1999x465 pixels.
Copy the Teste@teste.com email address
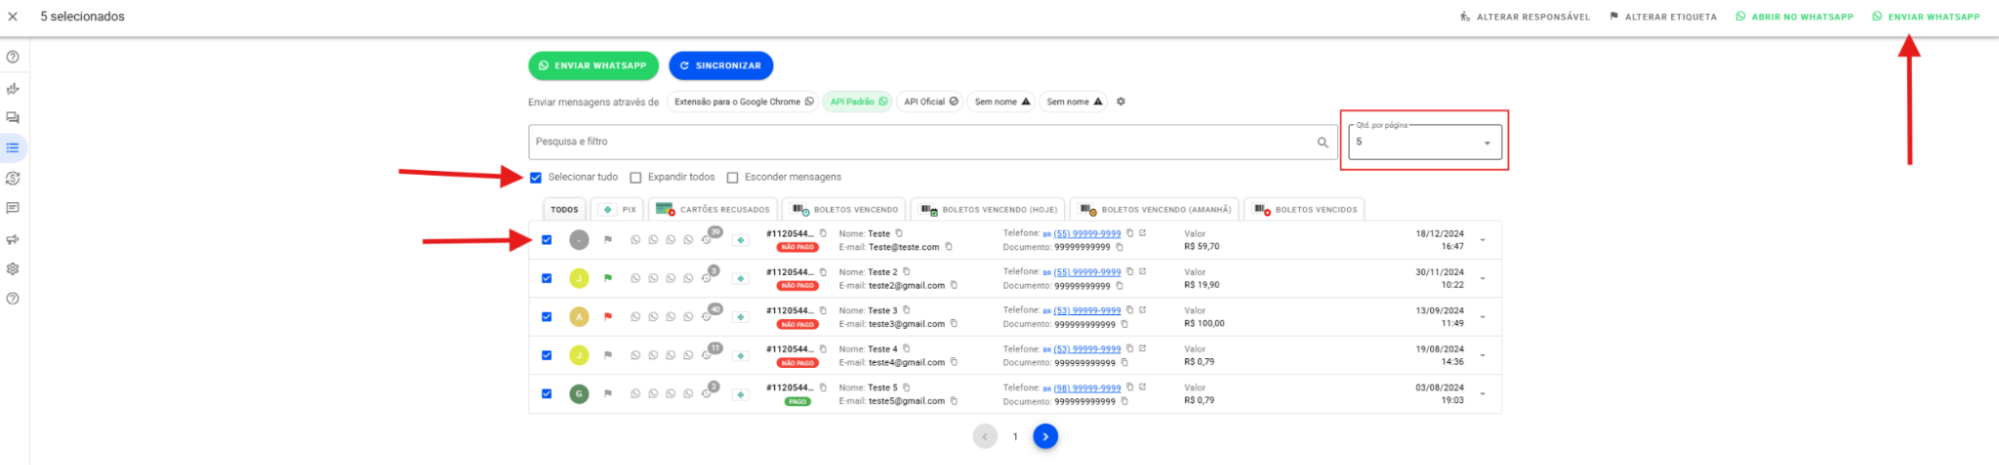949,247
